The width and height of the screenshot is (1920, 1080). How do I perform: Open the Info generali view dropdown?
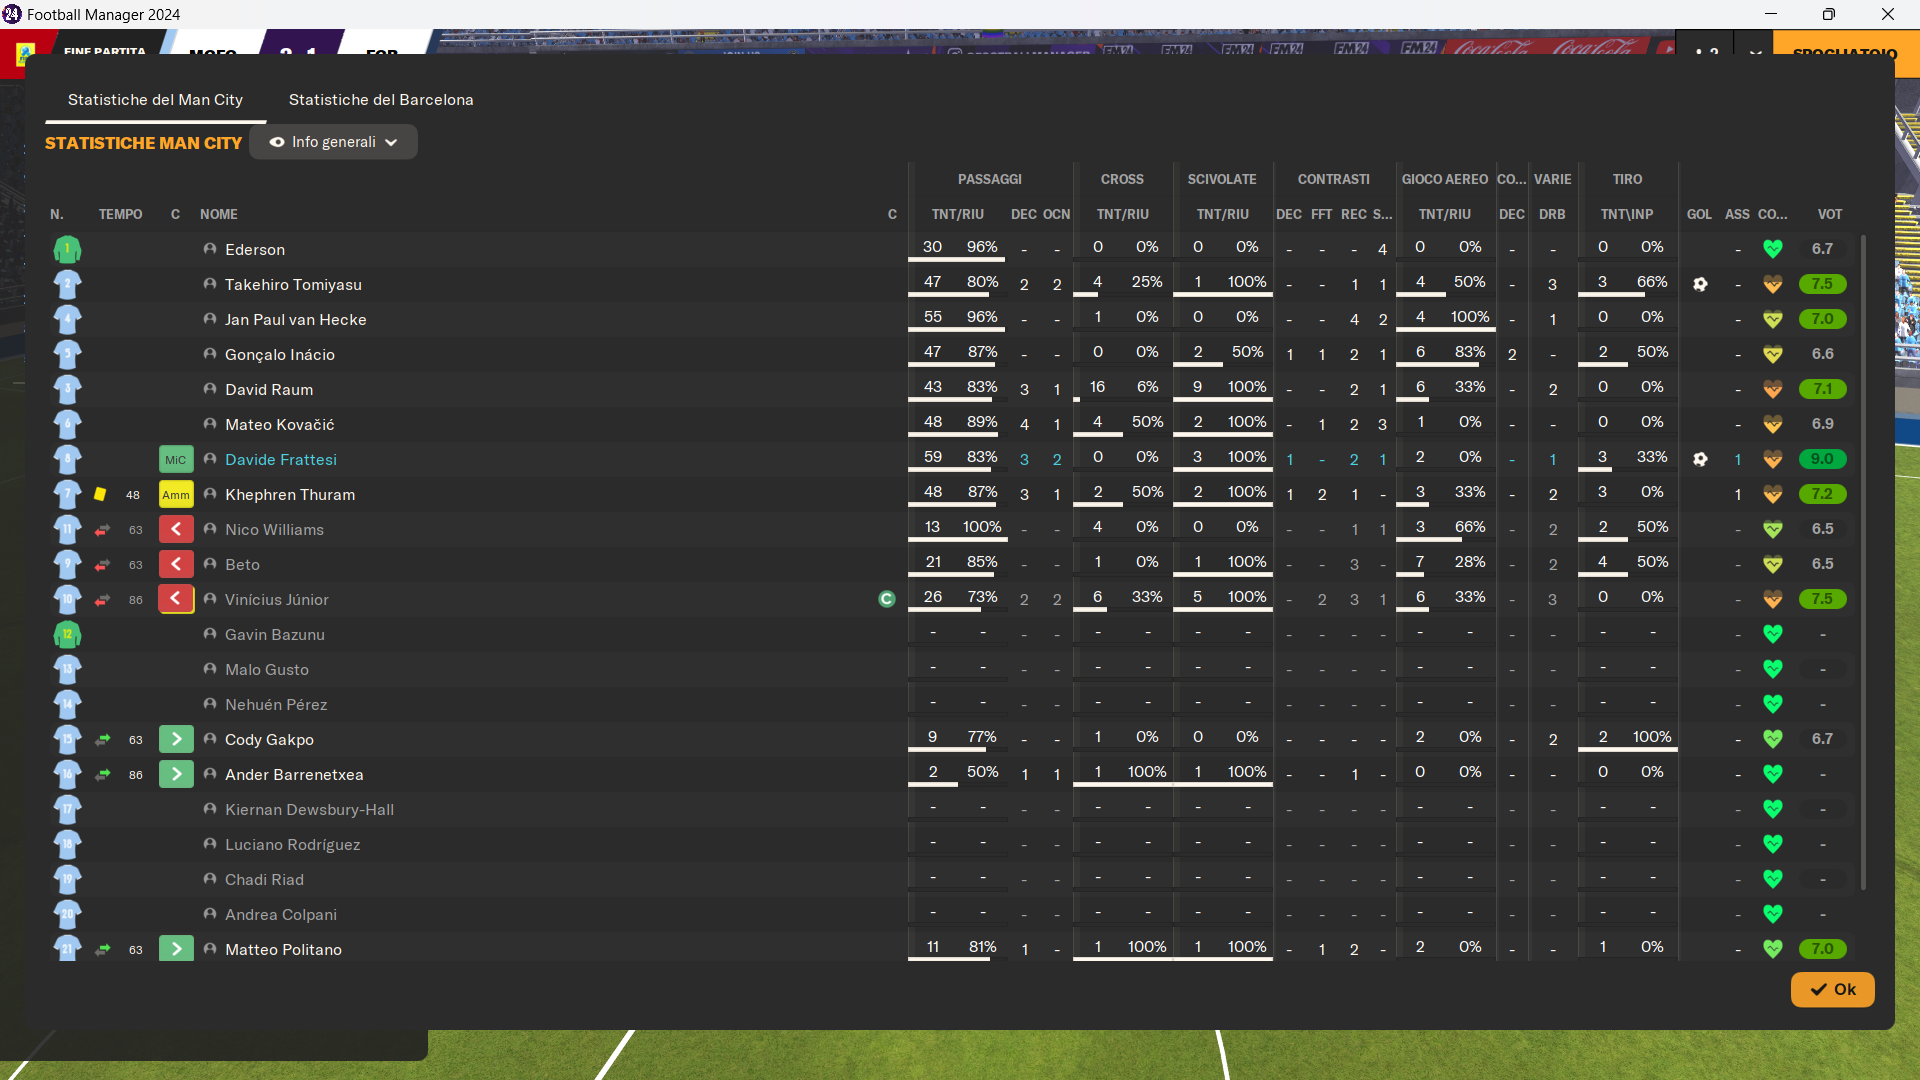click(x=333, y=142)
